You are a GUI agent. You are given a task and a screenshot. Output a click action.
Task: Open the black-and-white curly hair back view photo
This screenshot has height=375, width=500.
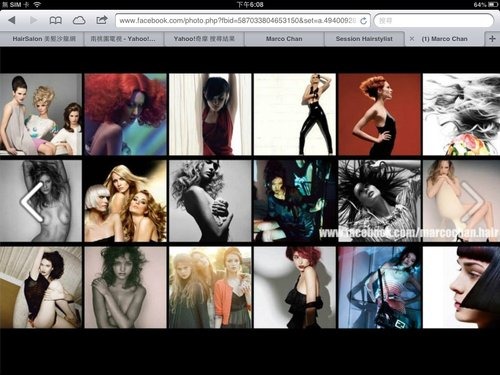pos(210,201)
